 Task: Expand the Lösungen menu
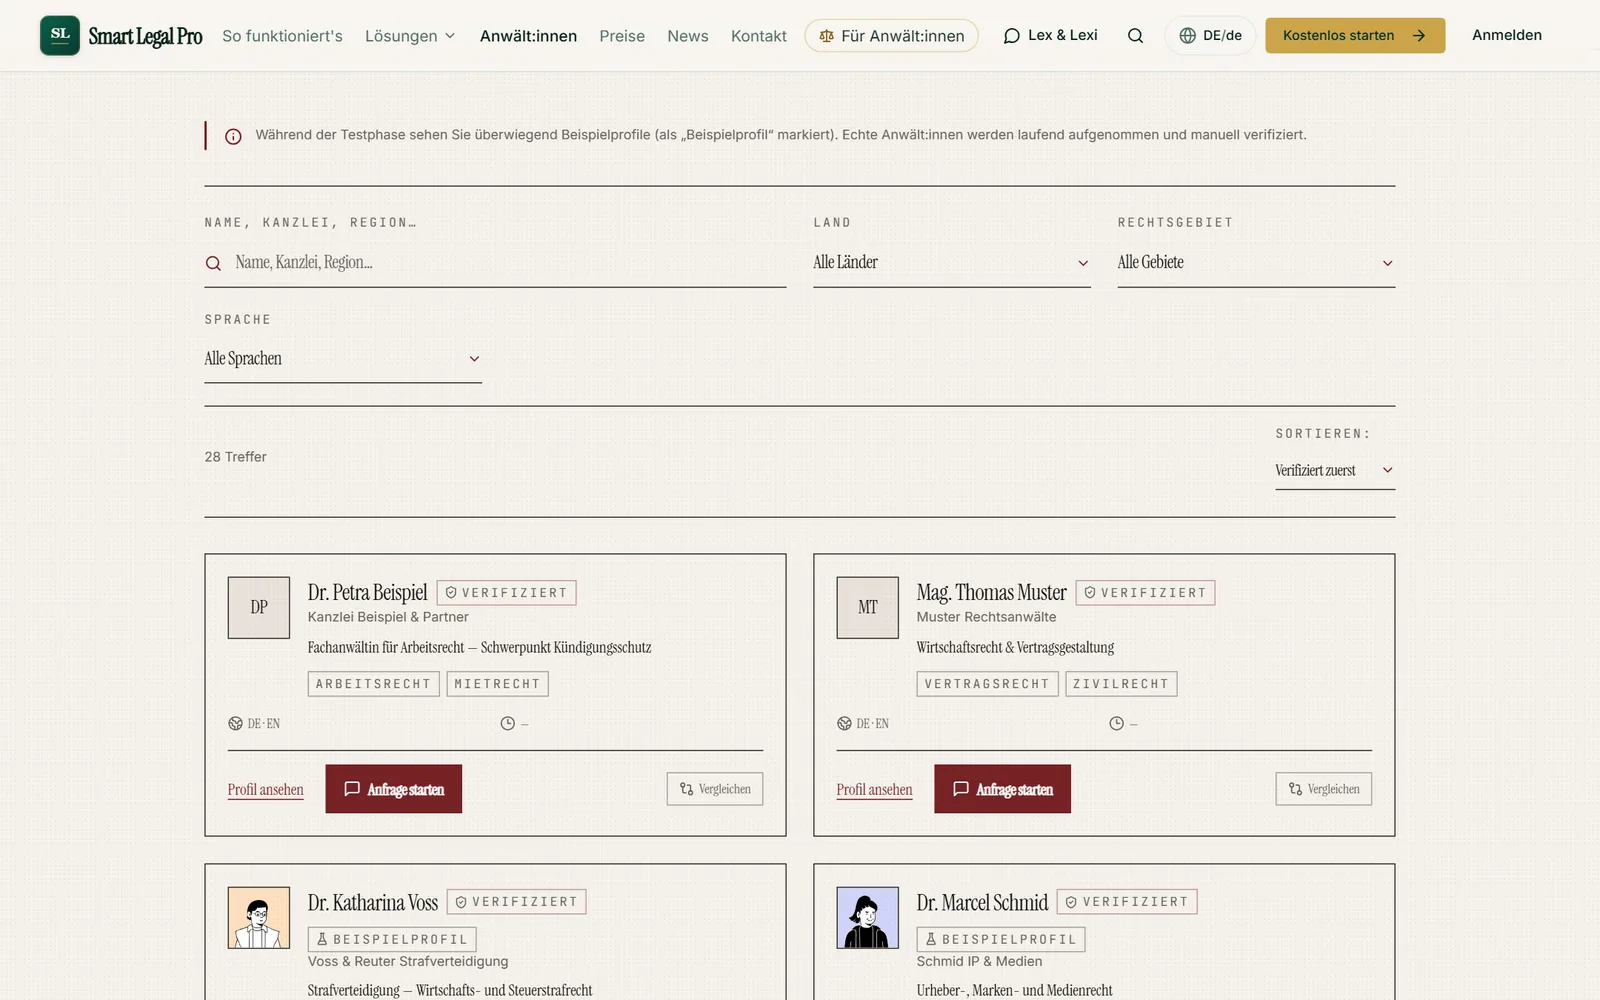tap(410, 36)
